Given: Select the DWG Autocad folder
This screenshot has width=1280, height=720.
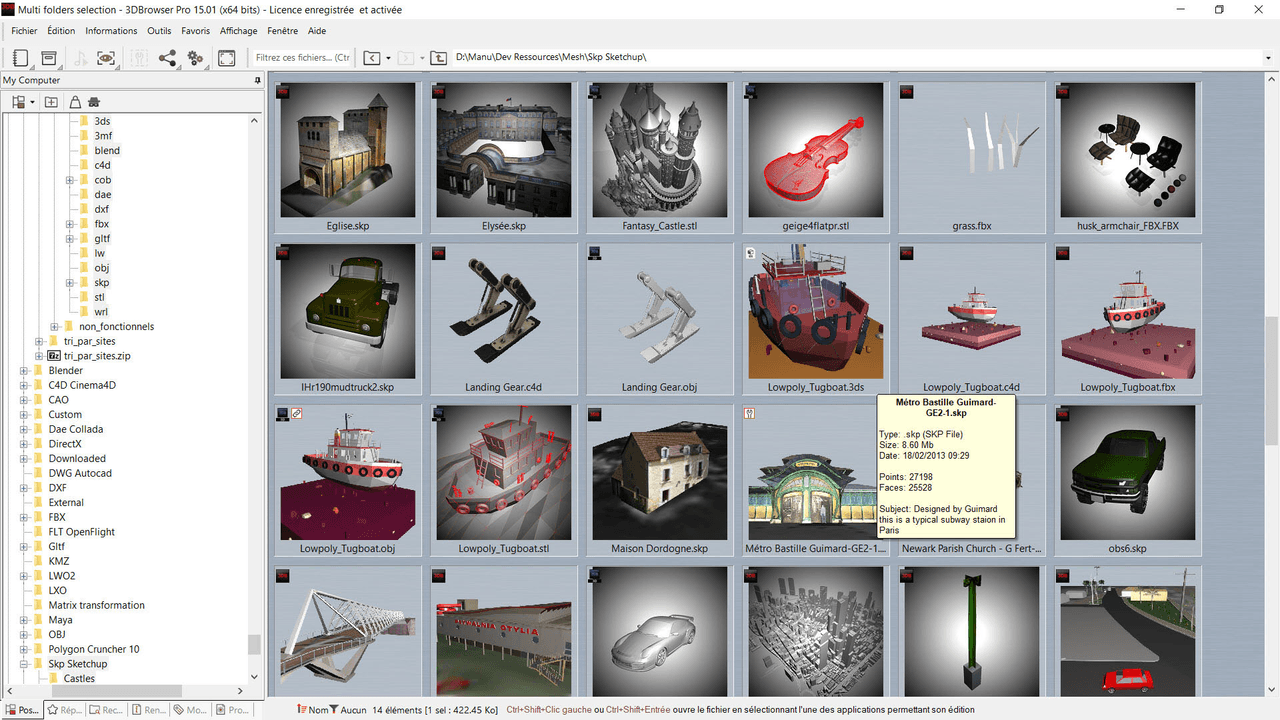Looking at the screenshot, I should 80,473.
